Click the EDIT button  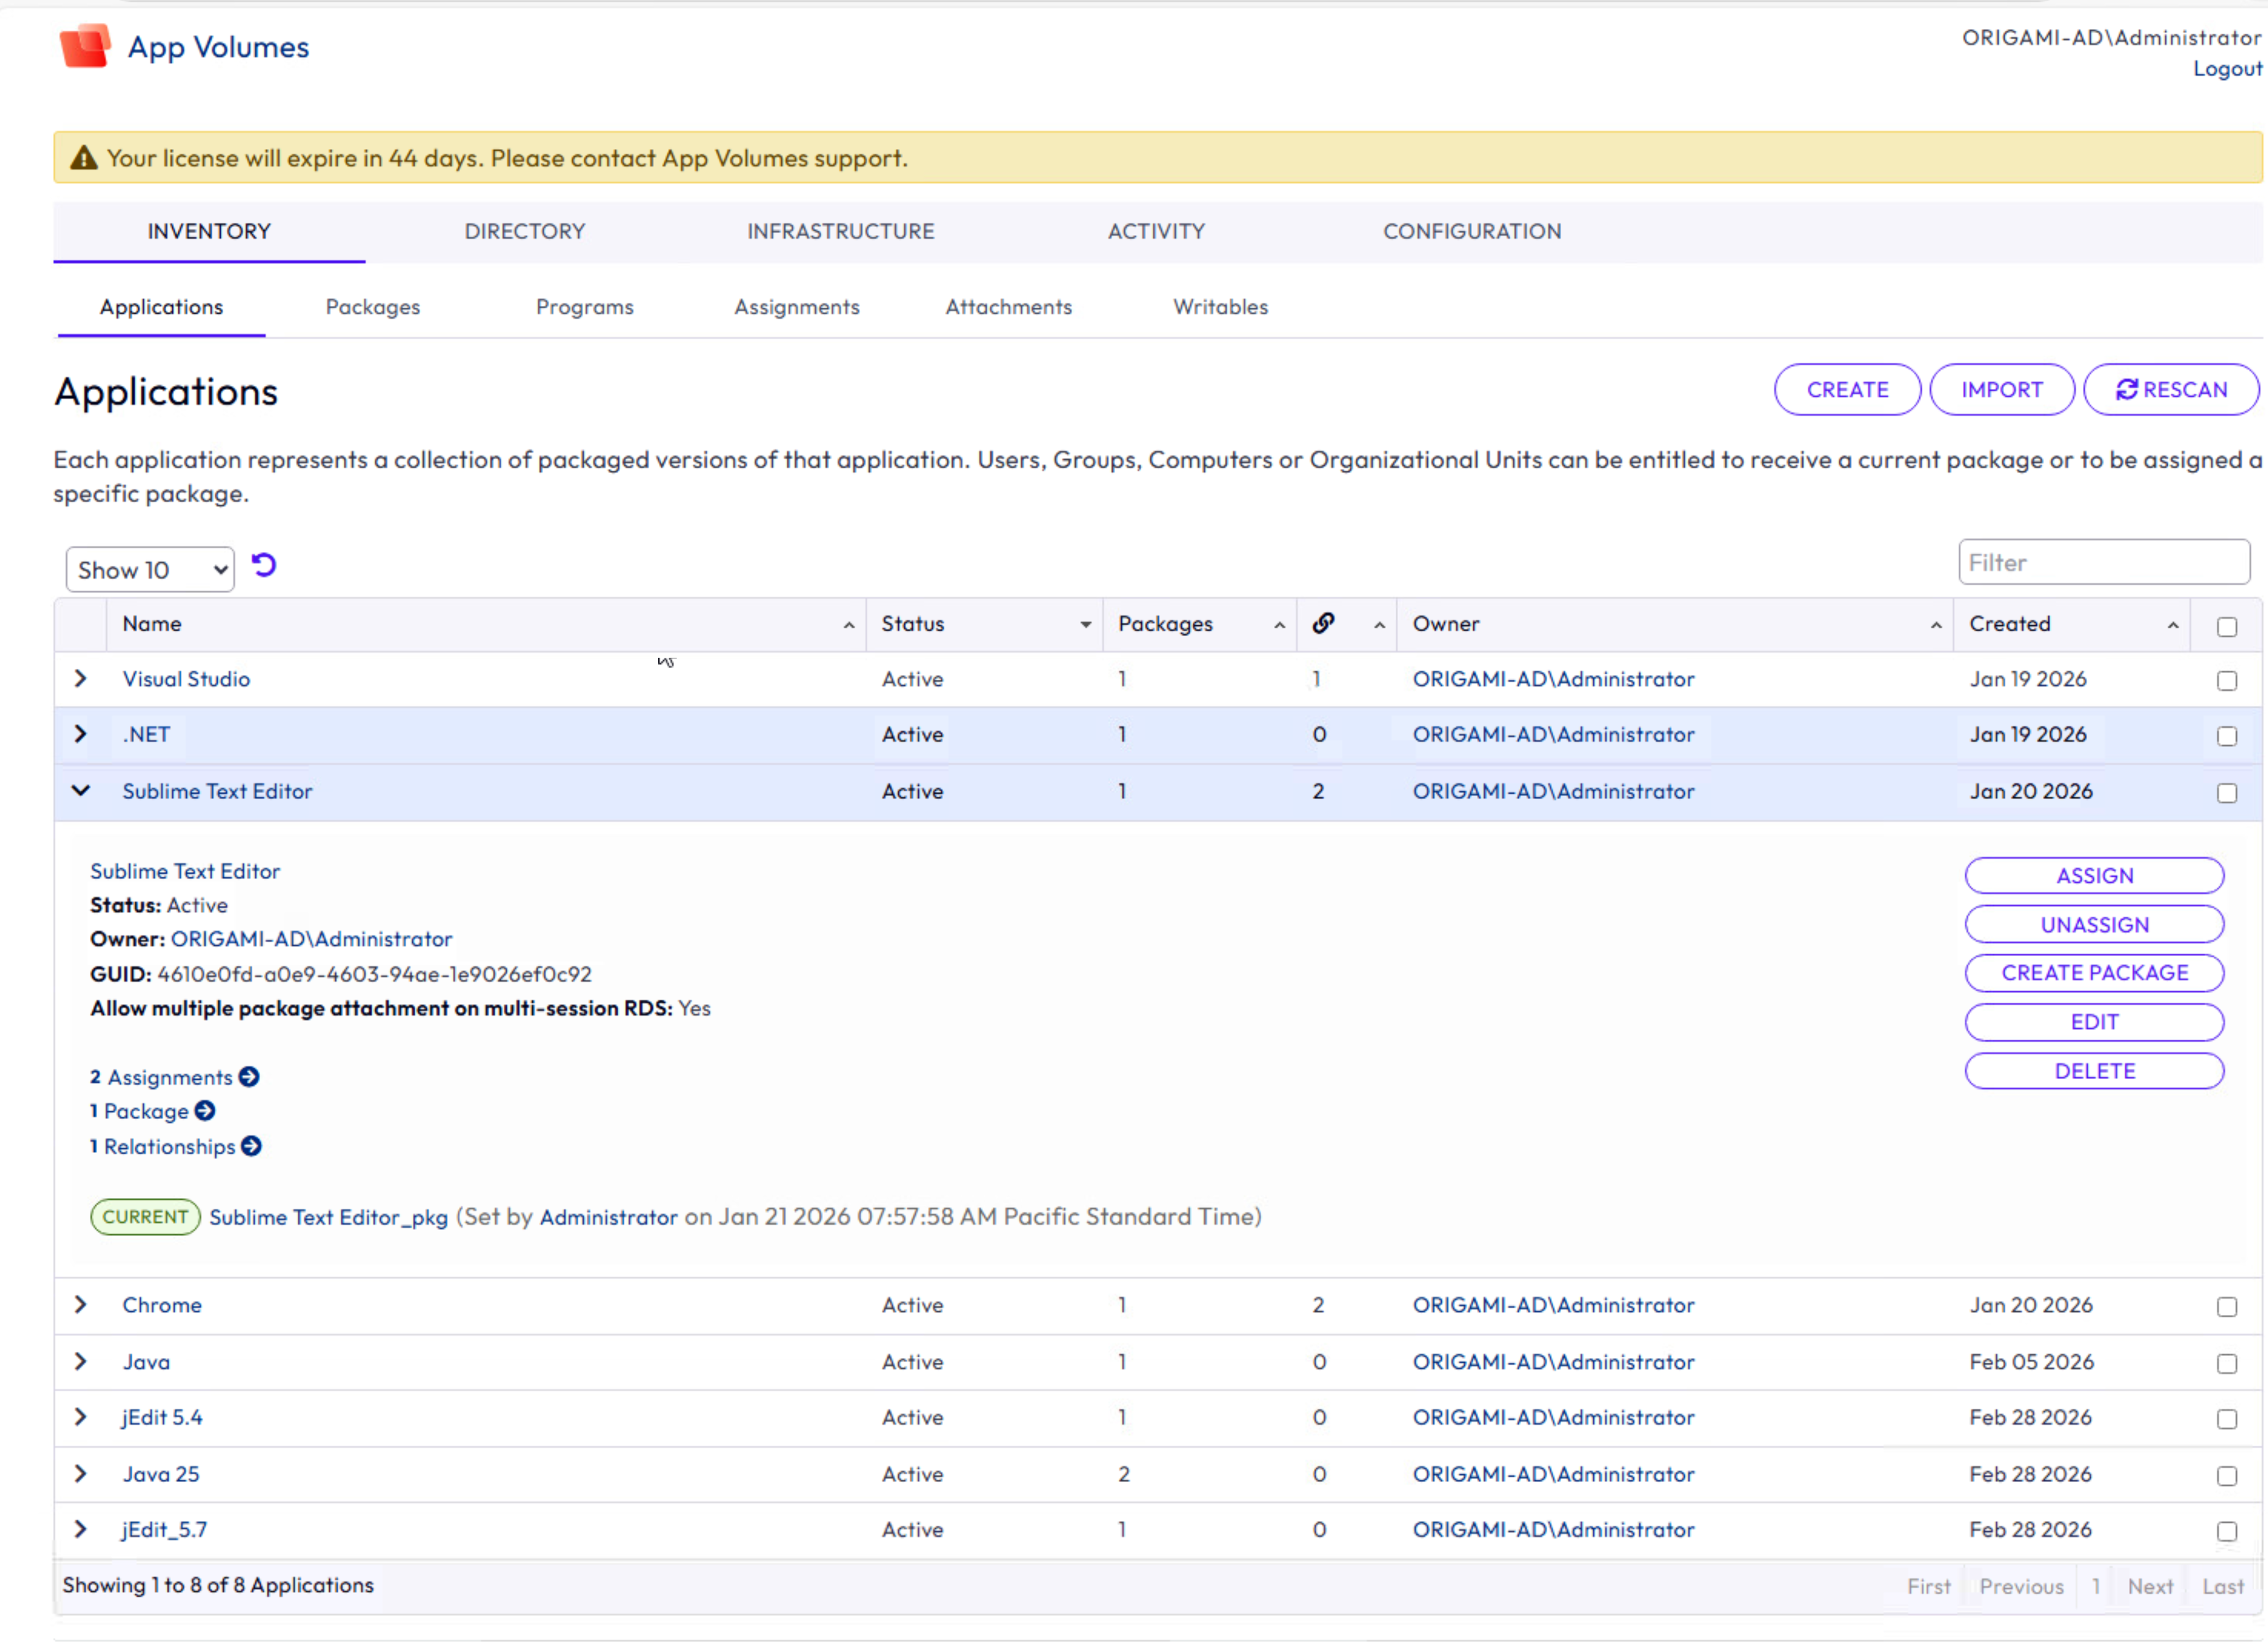2094,1023
